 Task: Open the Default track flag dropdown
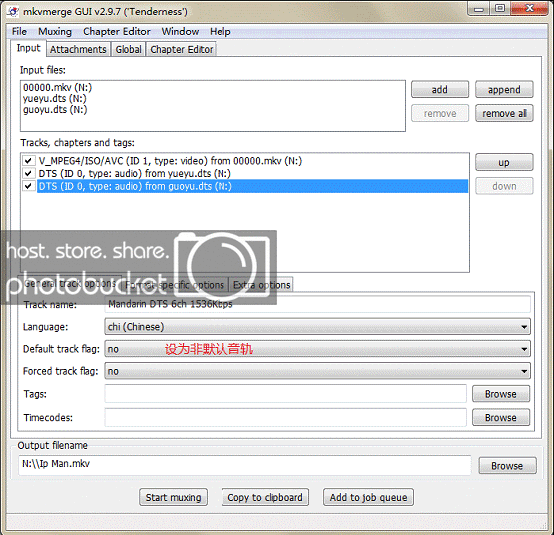pyautogui.click(x=317, y=349)
